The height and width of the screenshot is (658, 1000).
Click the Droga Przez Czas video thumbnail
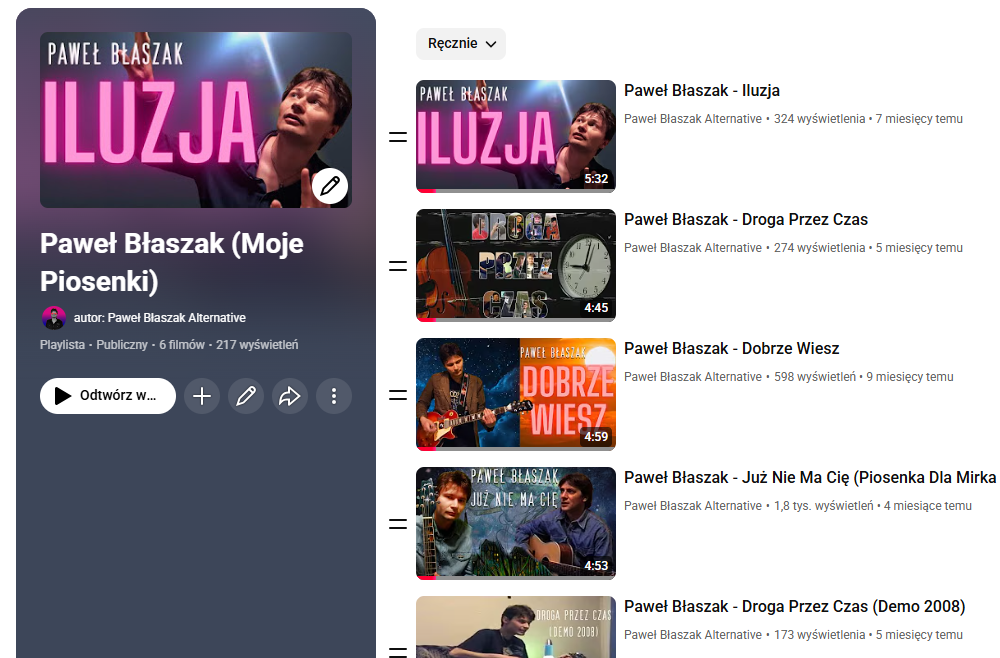[x=515, y=265]
